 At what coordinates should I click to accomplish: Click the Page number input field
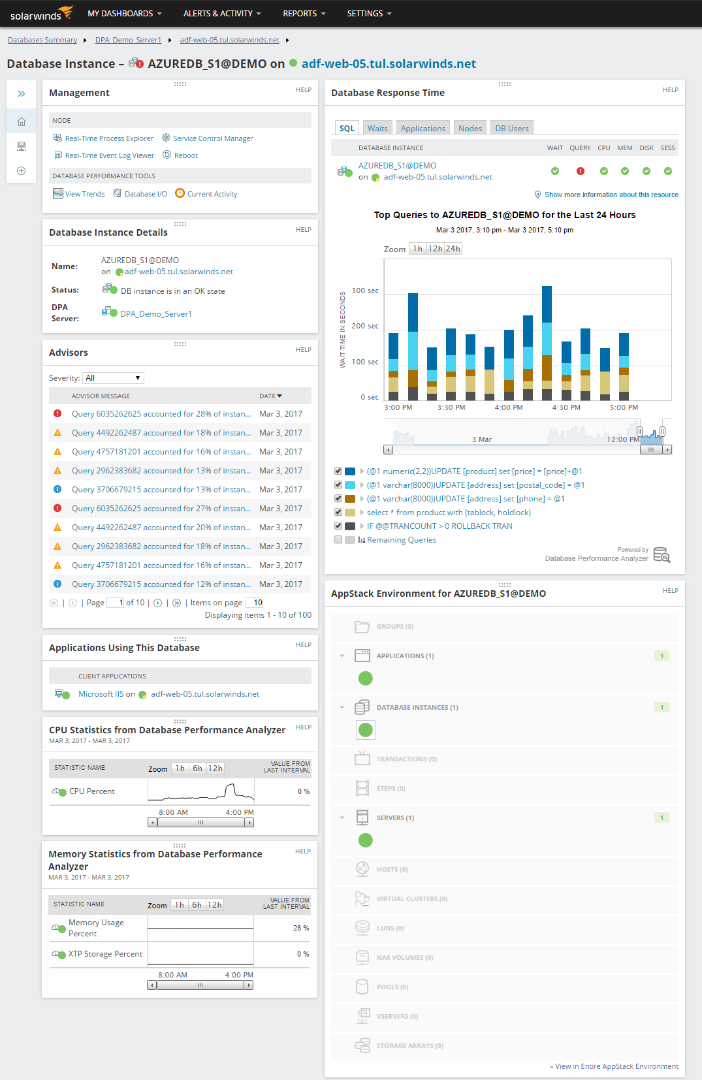pos(115,603)
